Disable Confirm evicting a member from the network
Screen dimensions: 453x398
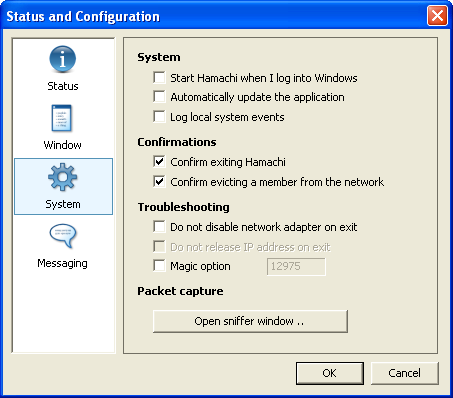[x=159, y=182]
